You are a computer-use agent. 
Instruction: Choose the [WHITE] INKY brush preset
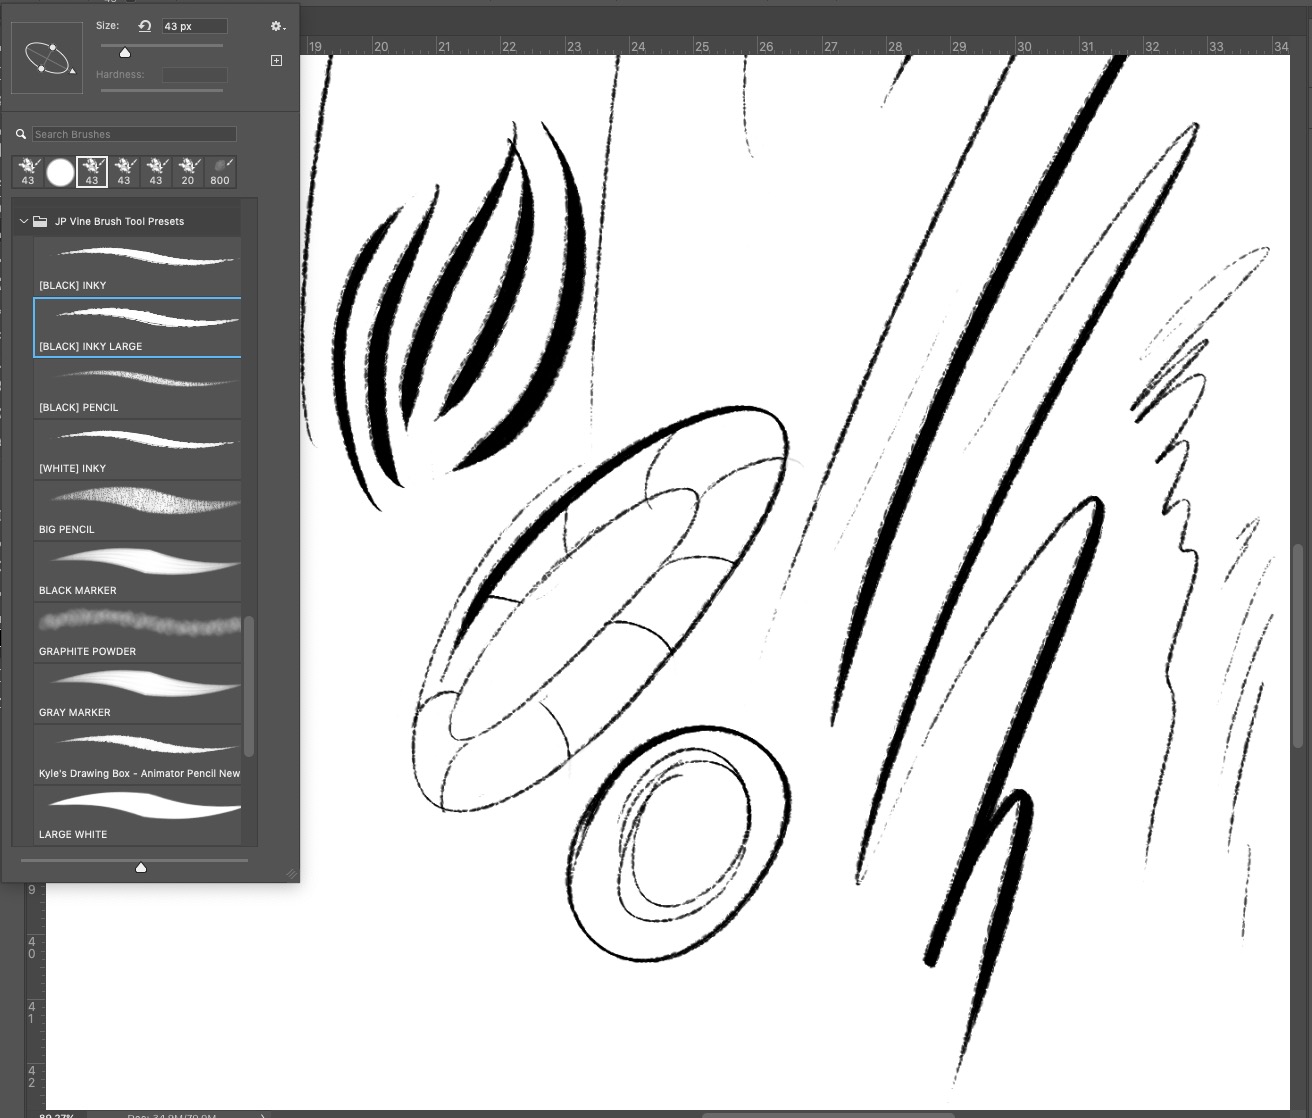pos(138,449)
